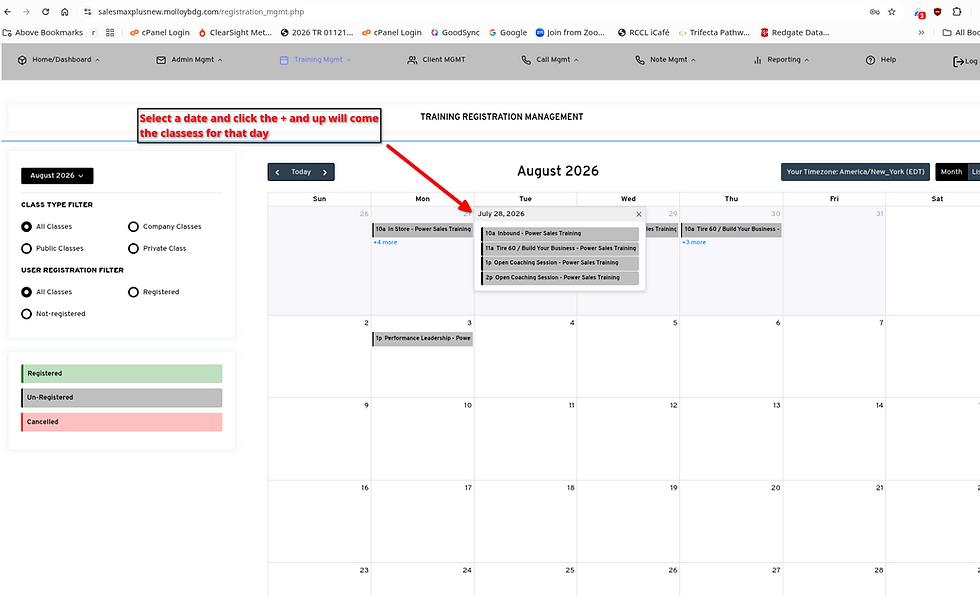The image size is (980, 596).
Task: Open the Reporting menu
Action: tap(781, 60)
